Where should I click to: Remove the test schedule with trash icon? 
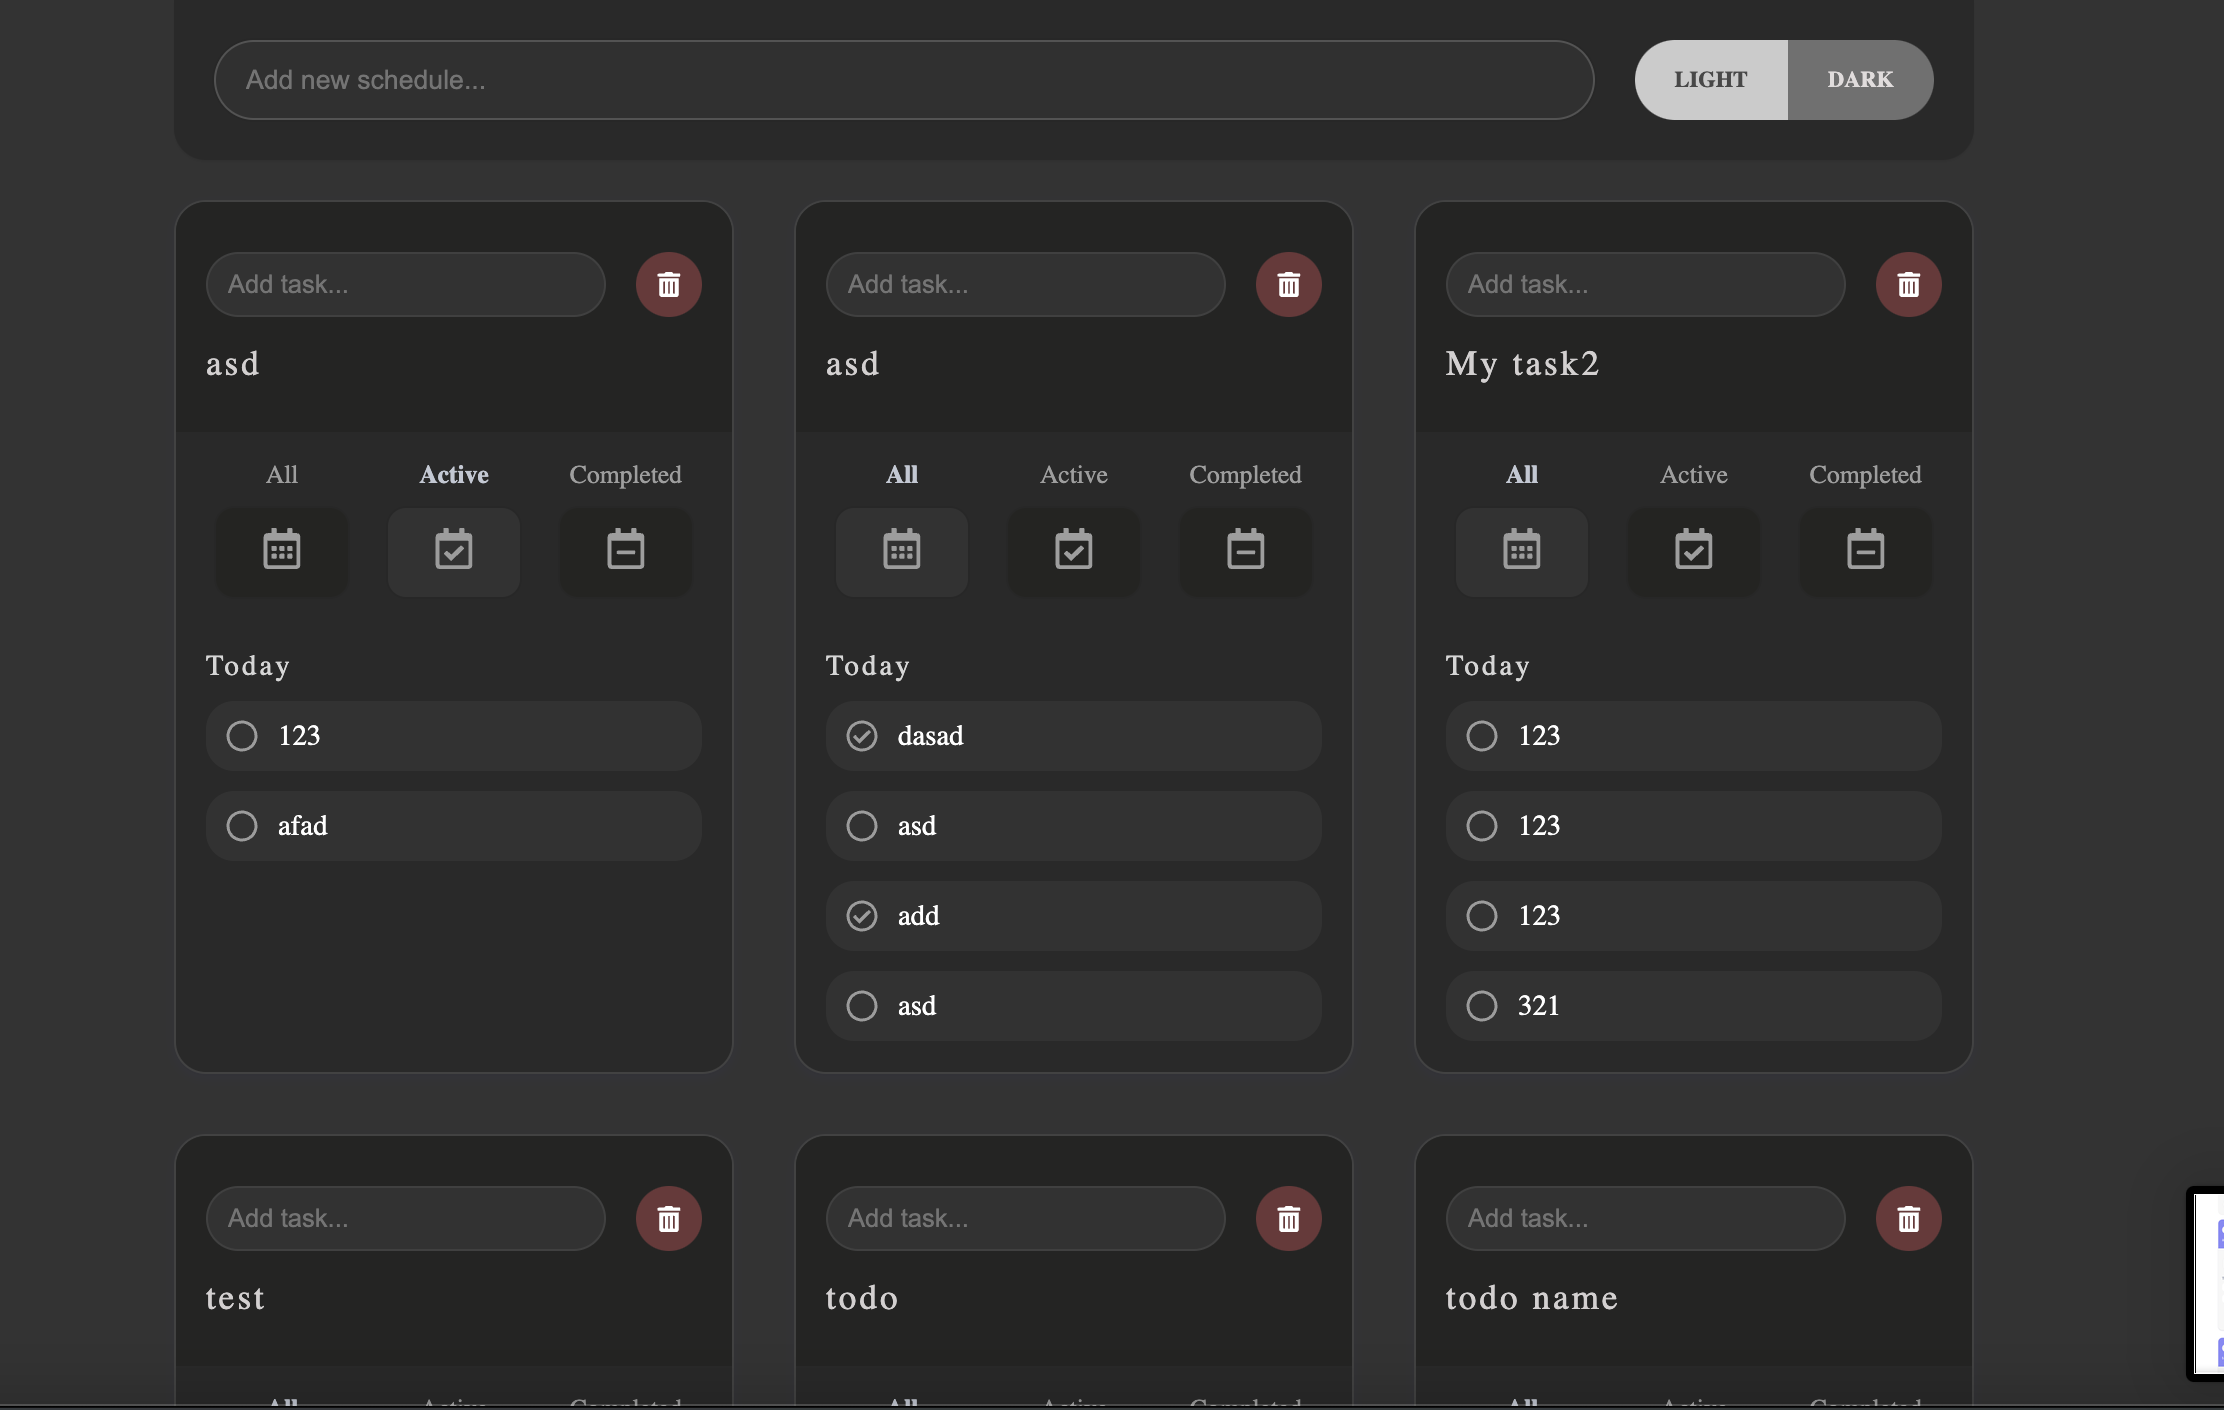tap(668, 1219)
